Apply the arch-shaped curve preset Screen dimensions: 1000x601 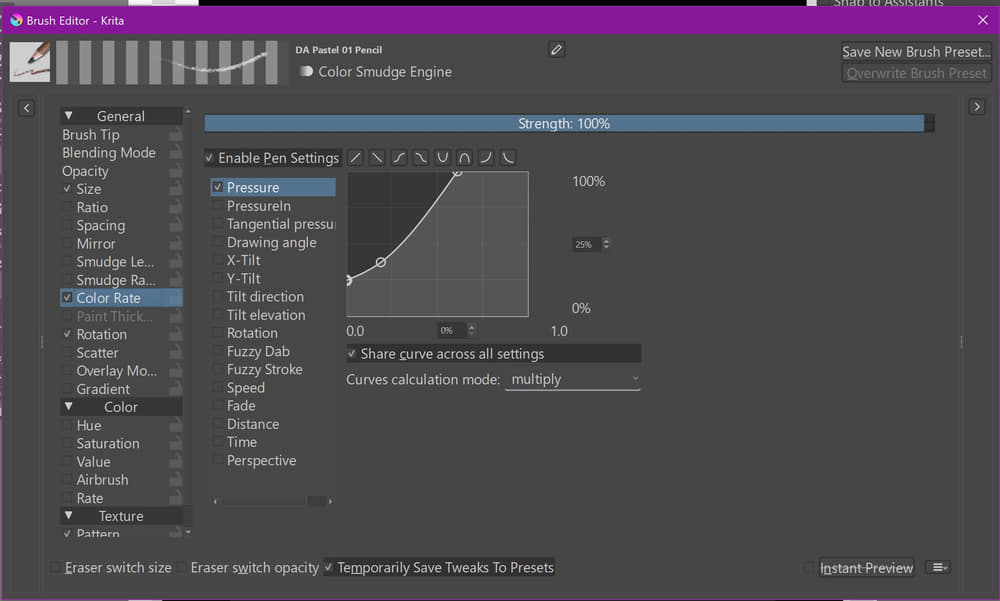click(465, 158)
